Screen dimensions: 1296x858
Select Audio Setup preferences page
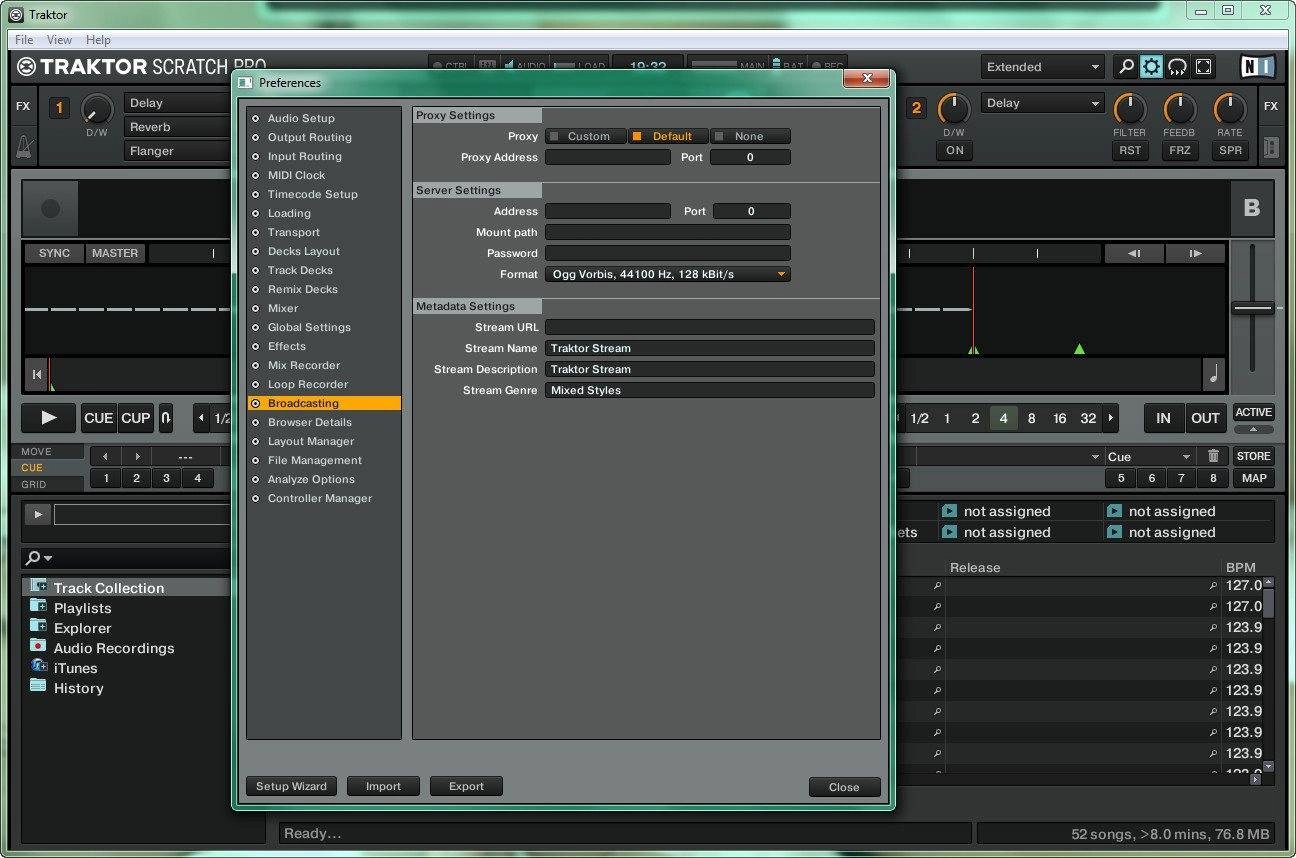324,118
